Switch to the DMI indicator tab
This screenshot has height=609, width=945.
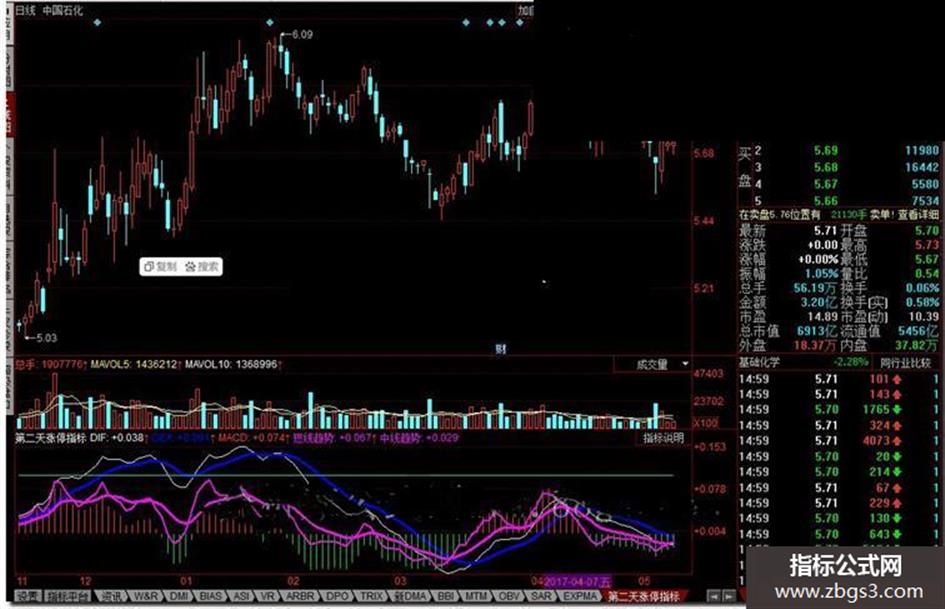[x=178, y=596]
